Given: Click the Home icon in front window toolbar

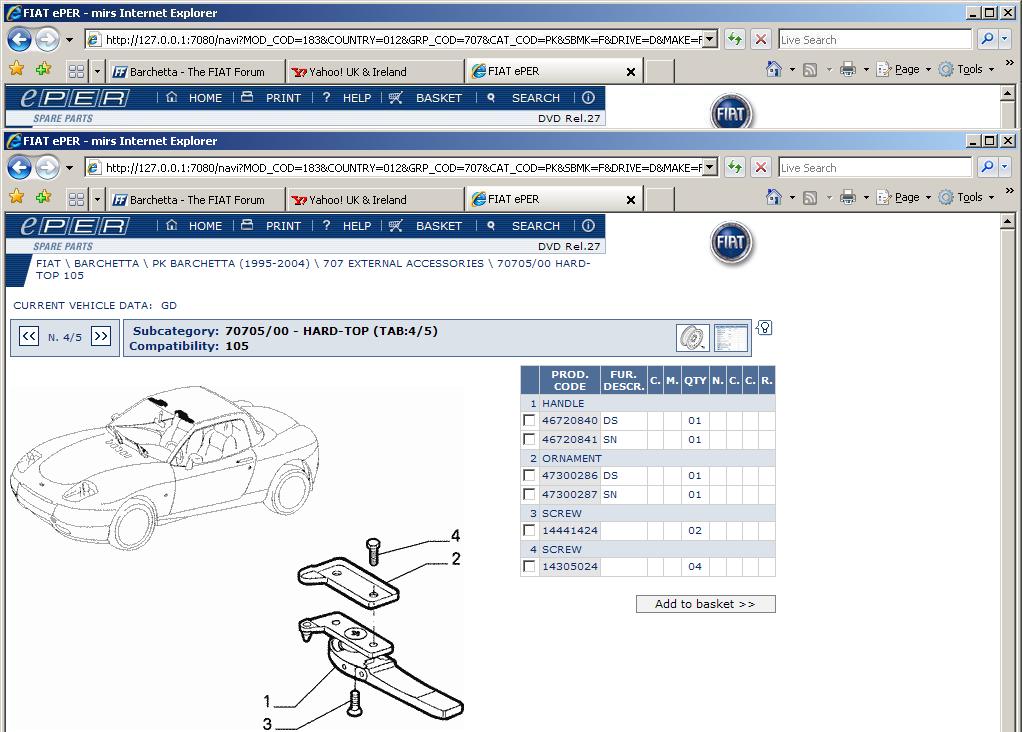Looking at the screenshot, I should click(x=774, y=198).
